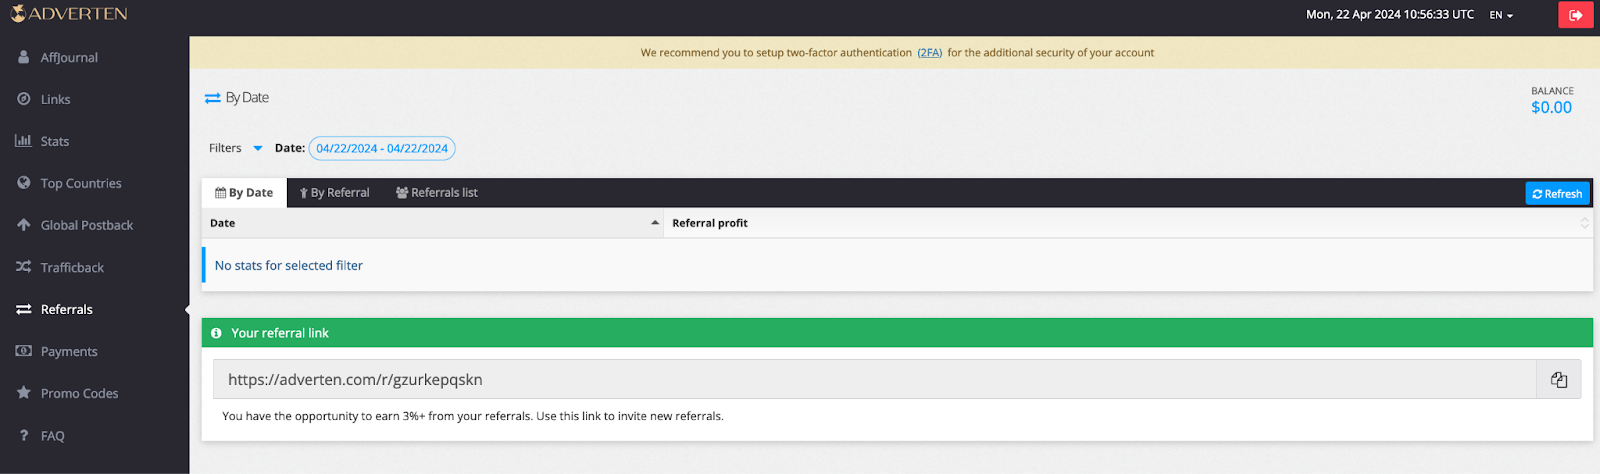
Task: Click the $0.00 balance amount
Action: pos(1551,107)
